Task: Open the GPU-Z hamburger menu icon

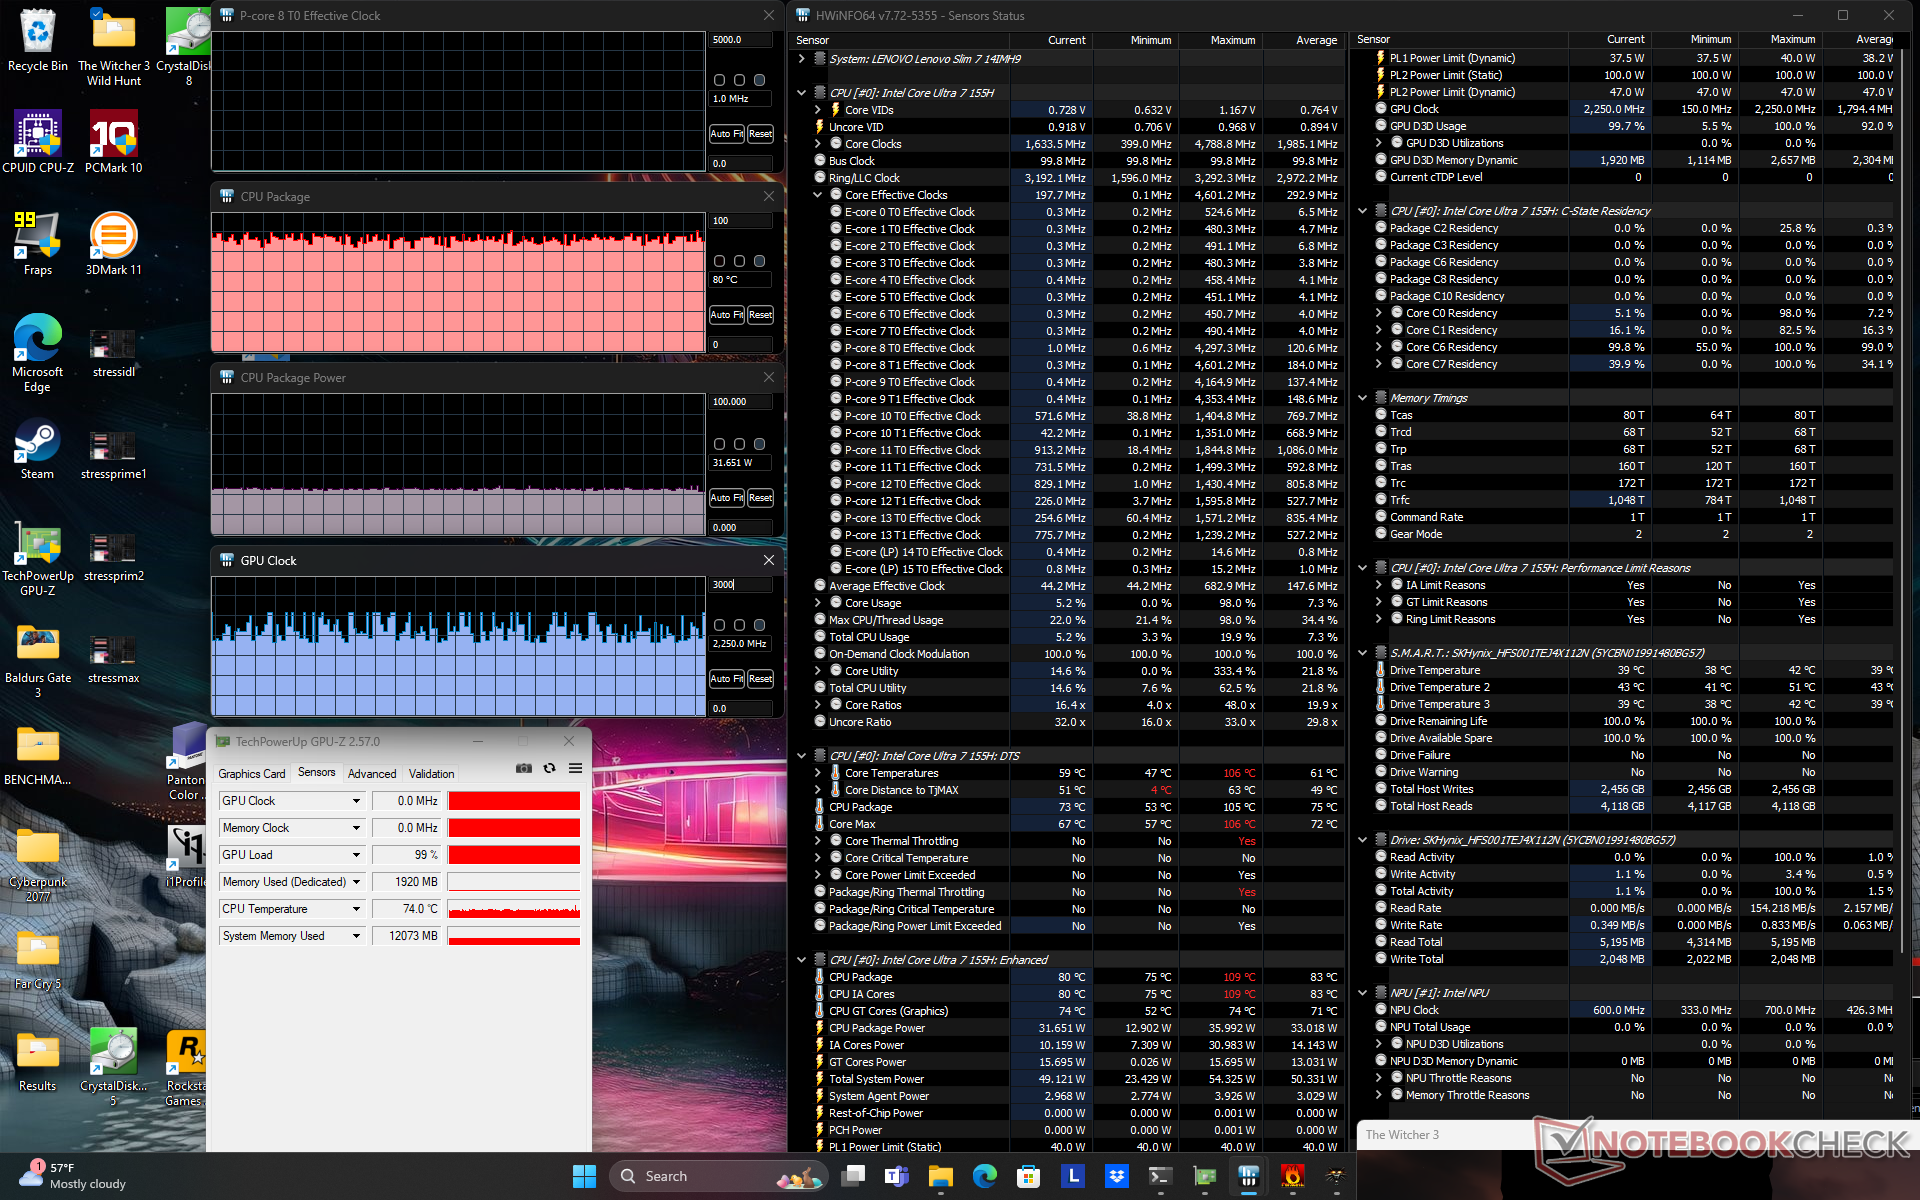Action: pyautogui.click(x=575, y=768)
